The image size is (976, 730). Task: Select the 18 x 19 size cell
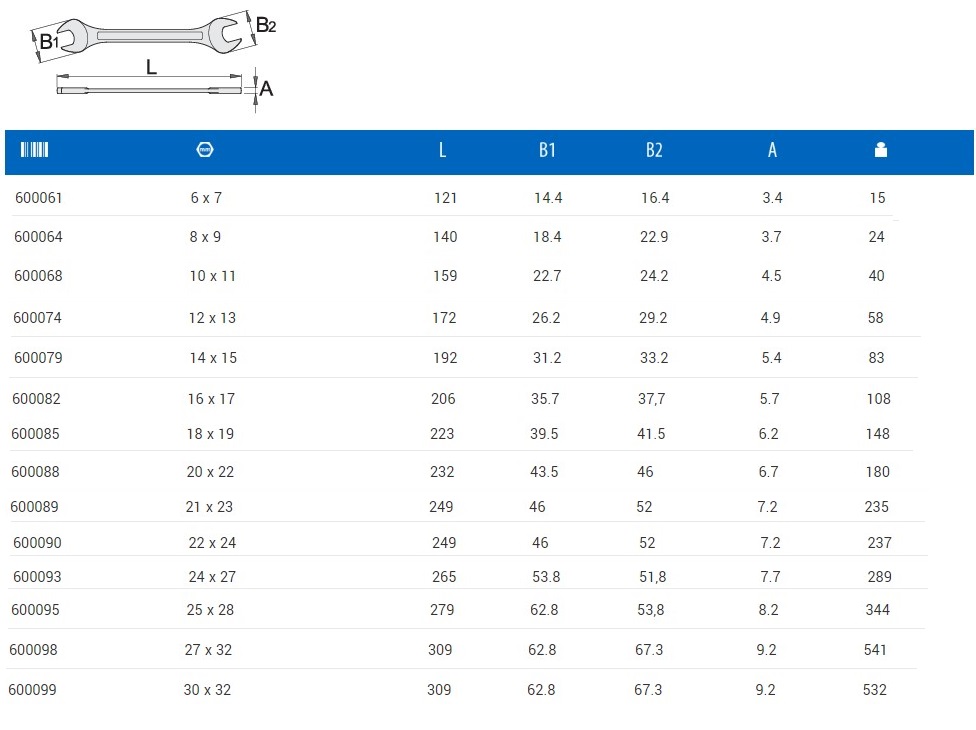point(209,434)
